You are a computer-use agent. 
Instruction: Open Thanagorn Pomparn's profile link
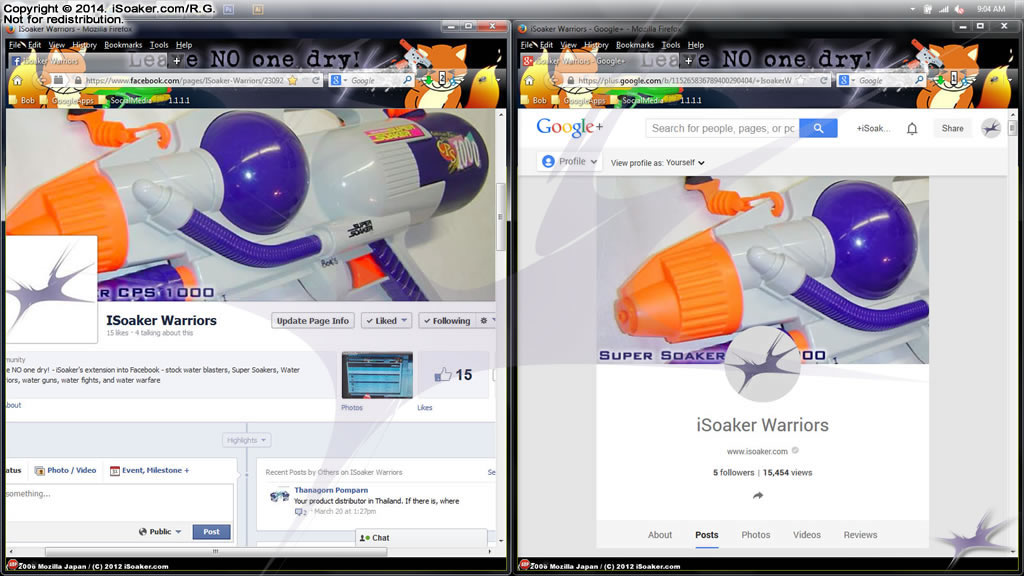331,490
